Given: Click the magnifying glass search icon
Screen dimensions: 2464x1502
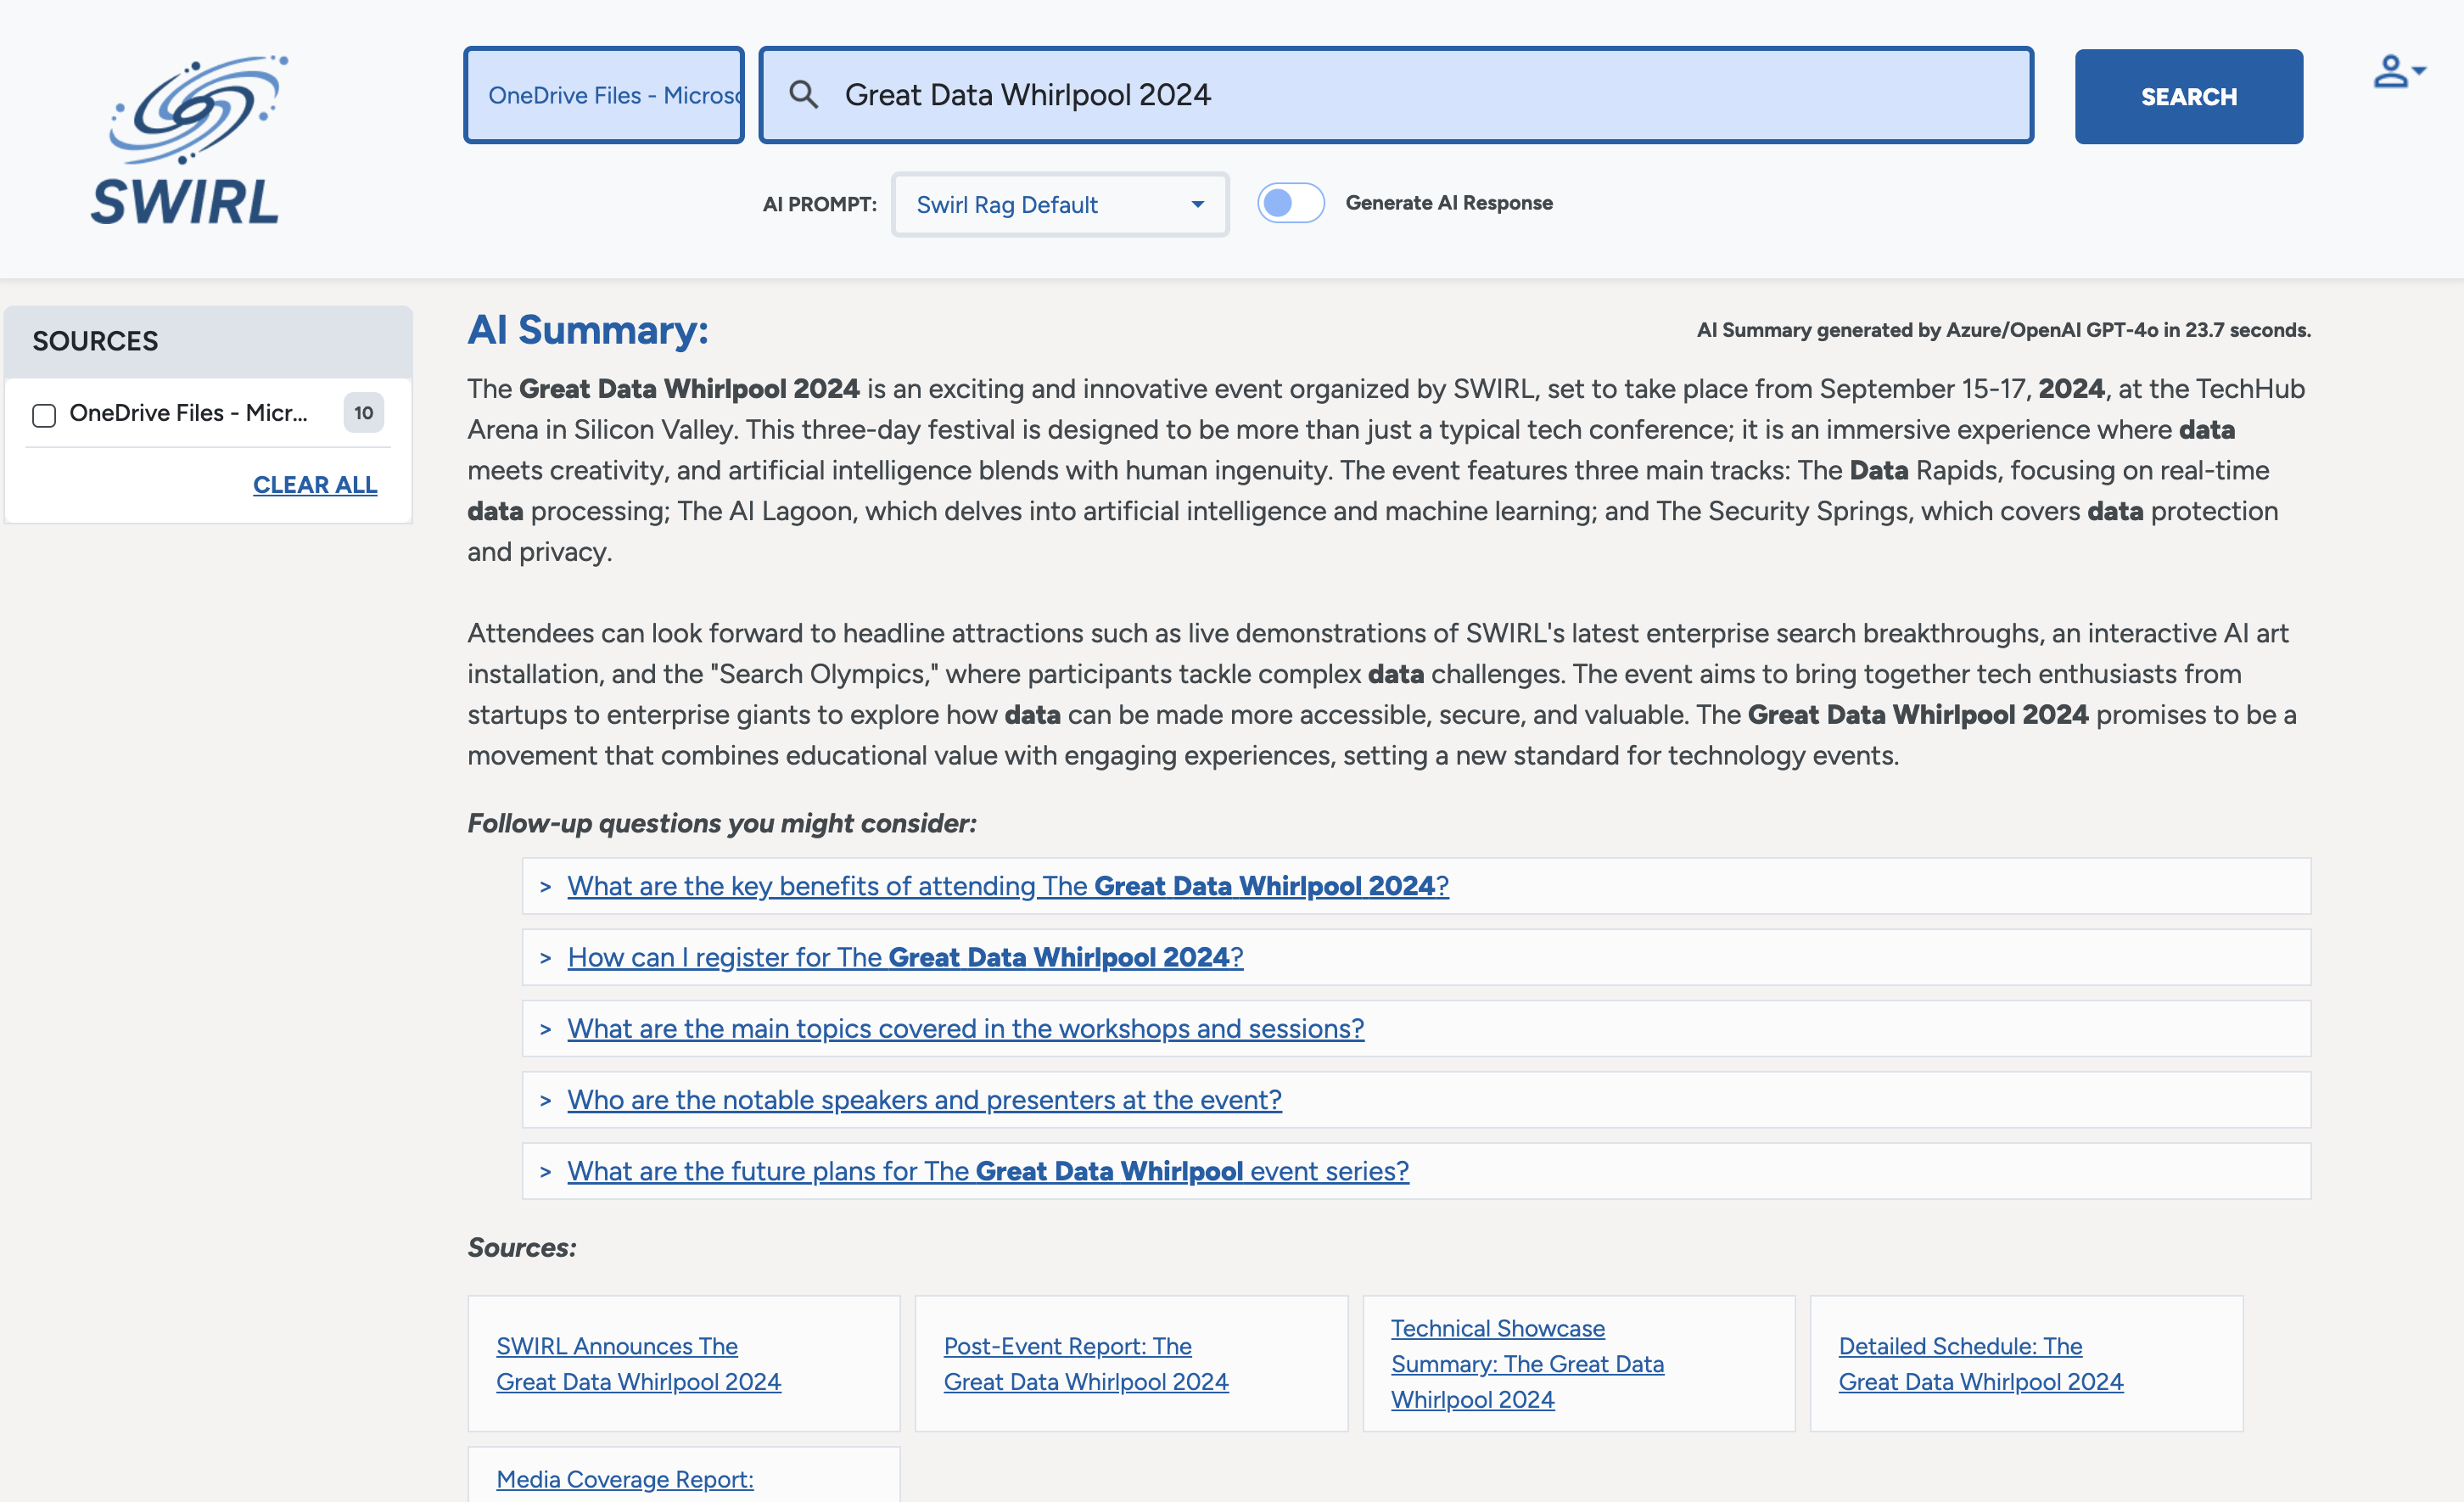Looking at the screenshot, I should point(803,95).
